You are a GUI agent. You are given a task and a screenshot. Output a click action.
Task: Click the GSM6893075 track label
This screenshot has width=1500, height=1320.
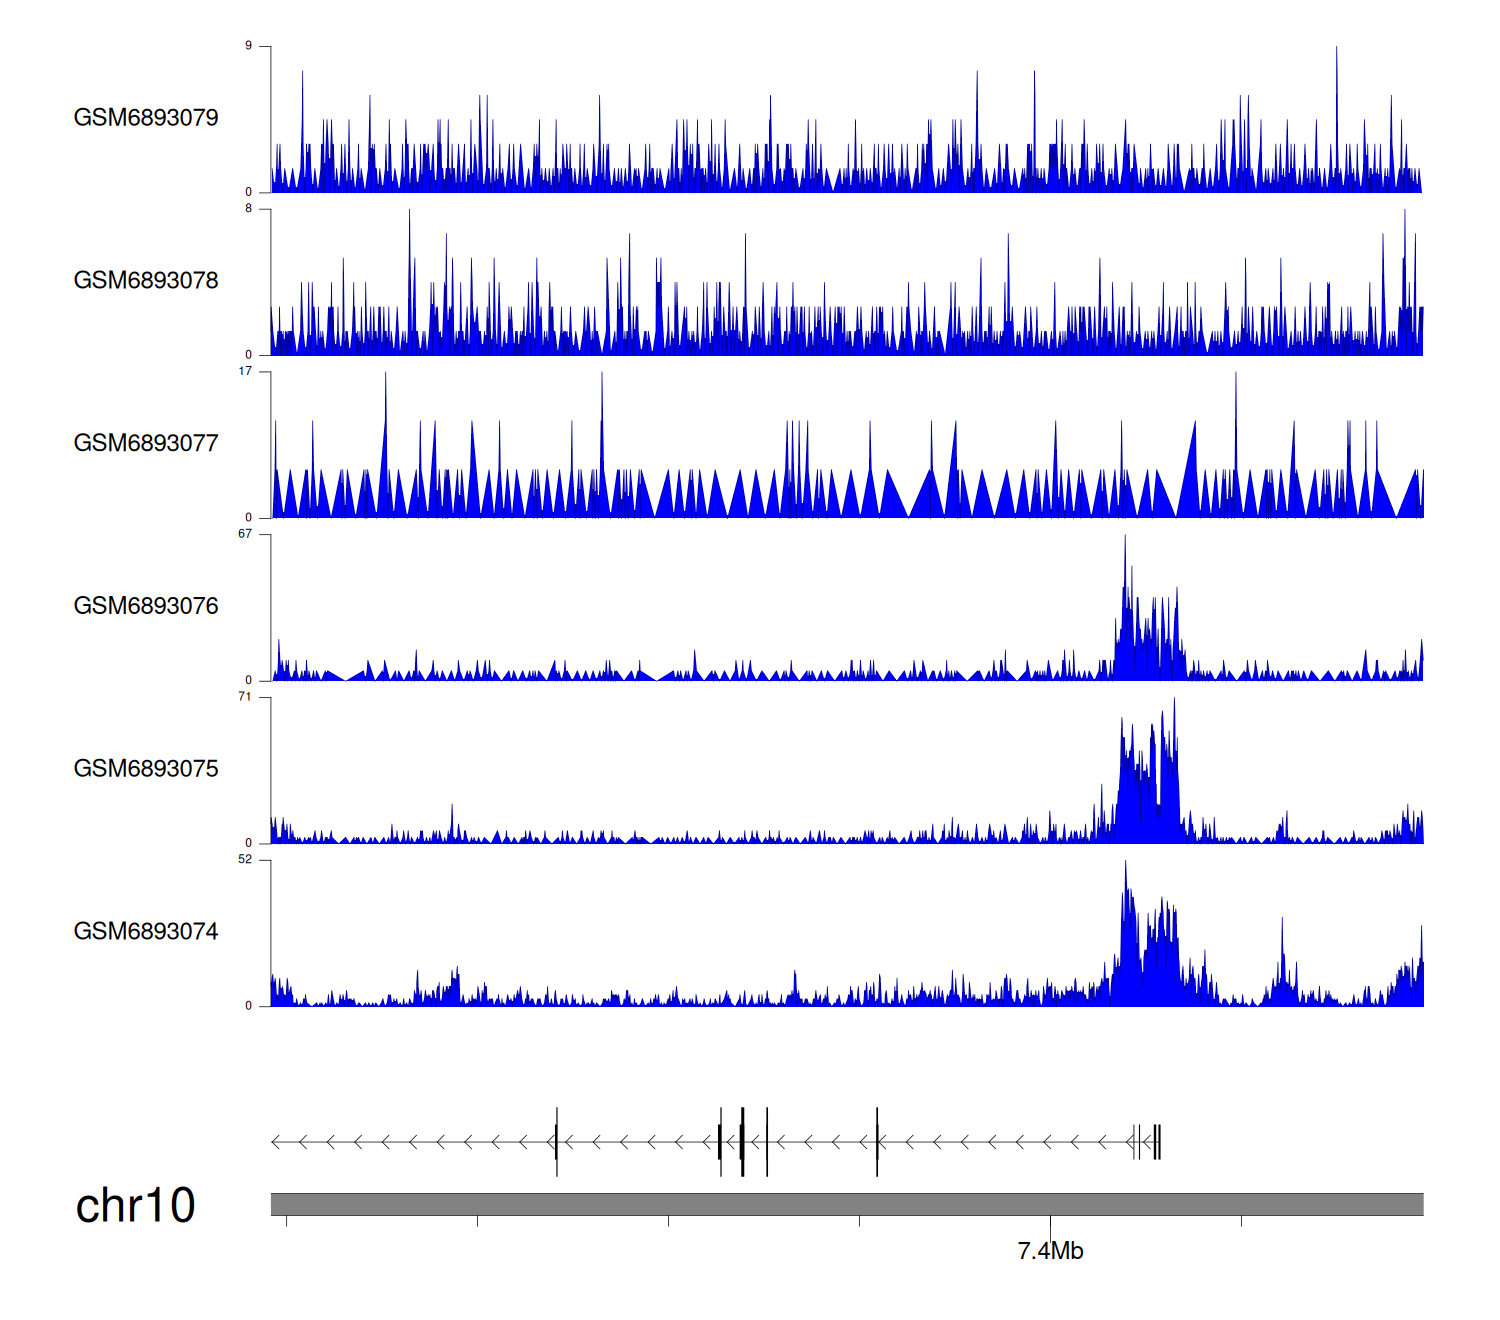[146, 769]
